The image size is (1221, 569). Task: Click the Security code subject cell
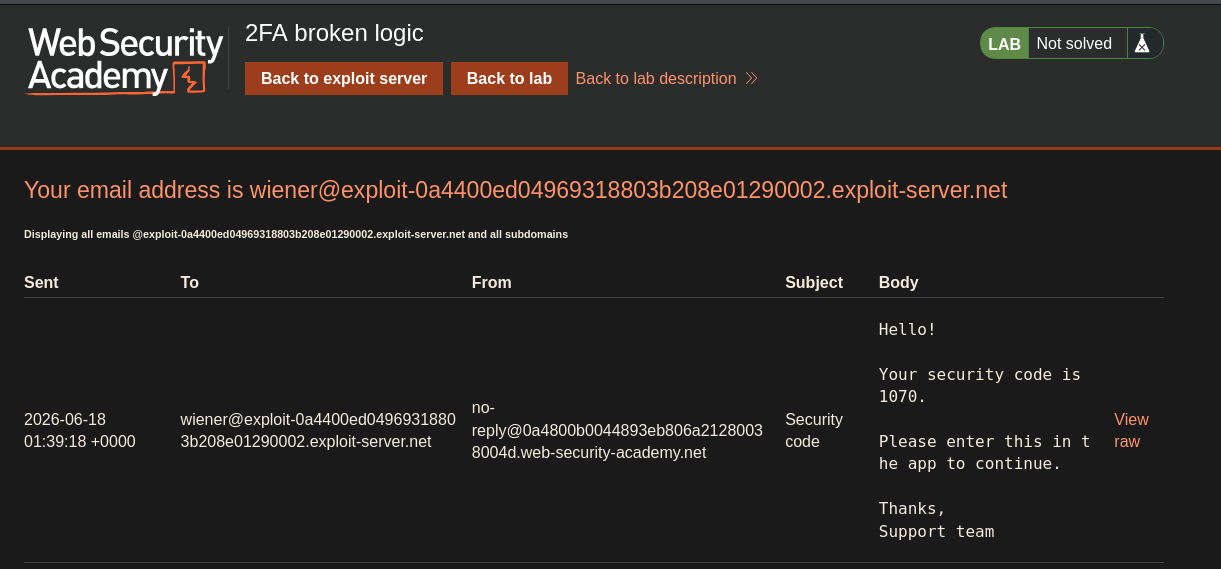click(x=814, y=430)
